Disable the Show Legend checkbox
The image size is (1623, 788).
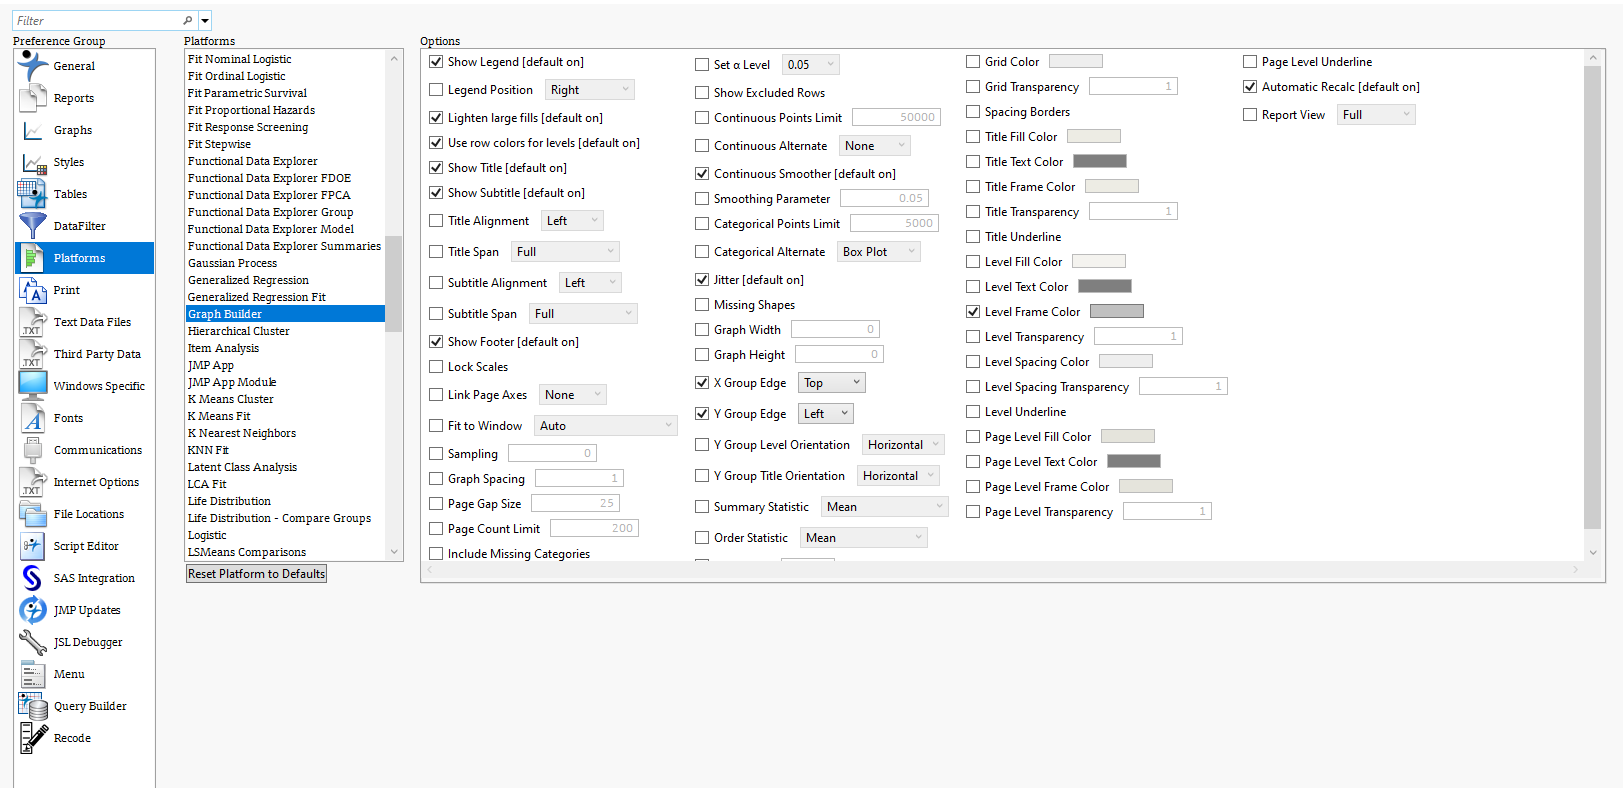point(436,62)
